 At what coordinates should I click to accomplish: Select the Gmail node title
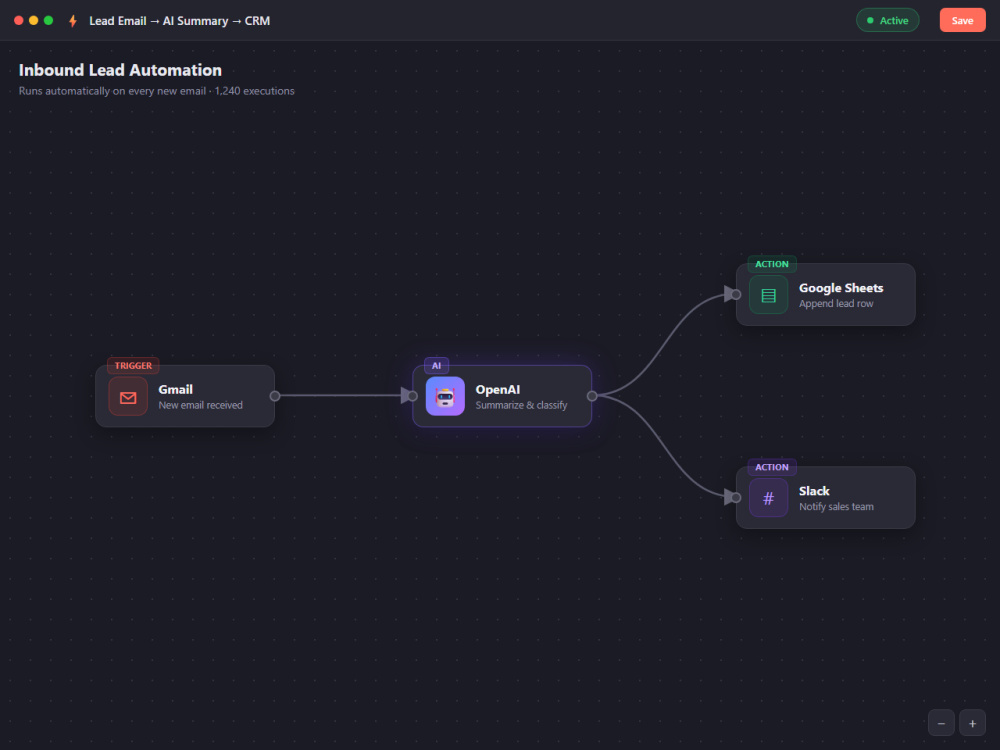pyautogui.click(x=175, y=390)
